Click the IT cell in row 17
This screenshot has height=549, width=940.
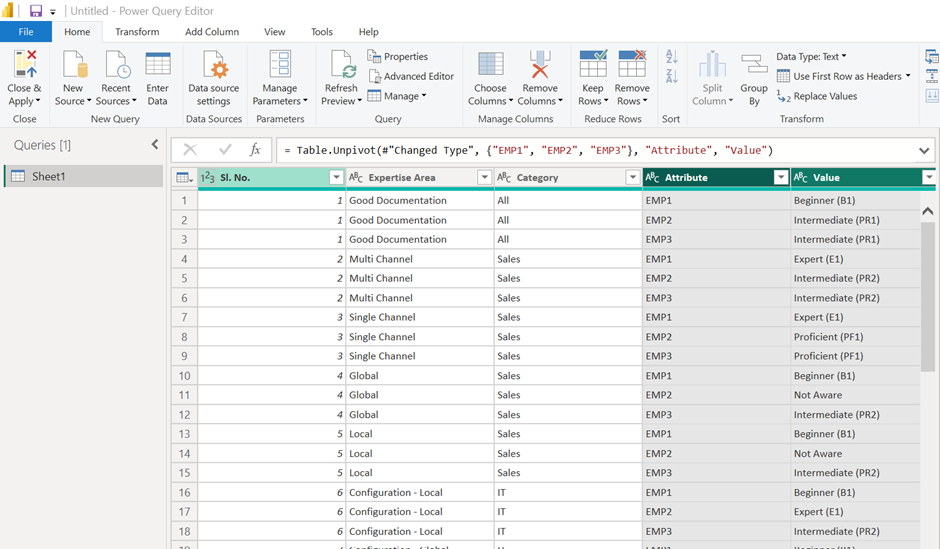pyautogui.click(x=568, y=512)
